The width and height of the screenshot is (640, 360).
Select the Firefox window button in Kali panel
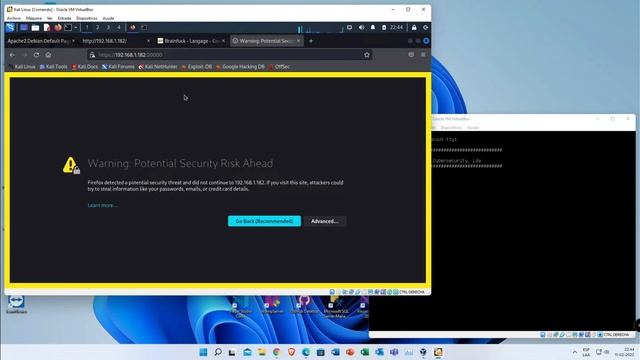pyautogui.click(x=133, y=27)
